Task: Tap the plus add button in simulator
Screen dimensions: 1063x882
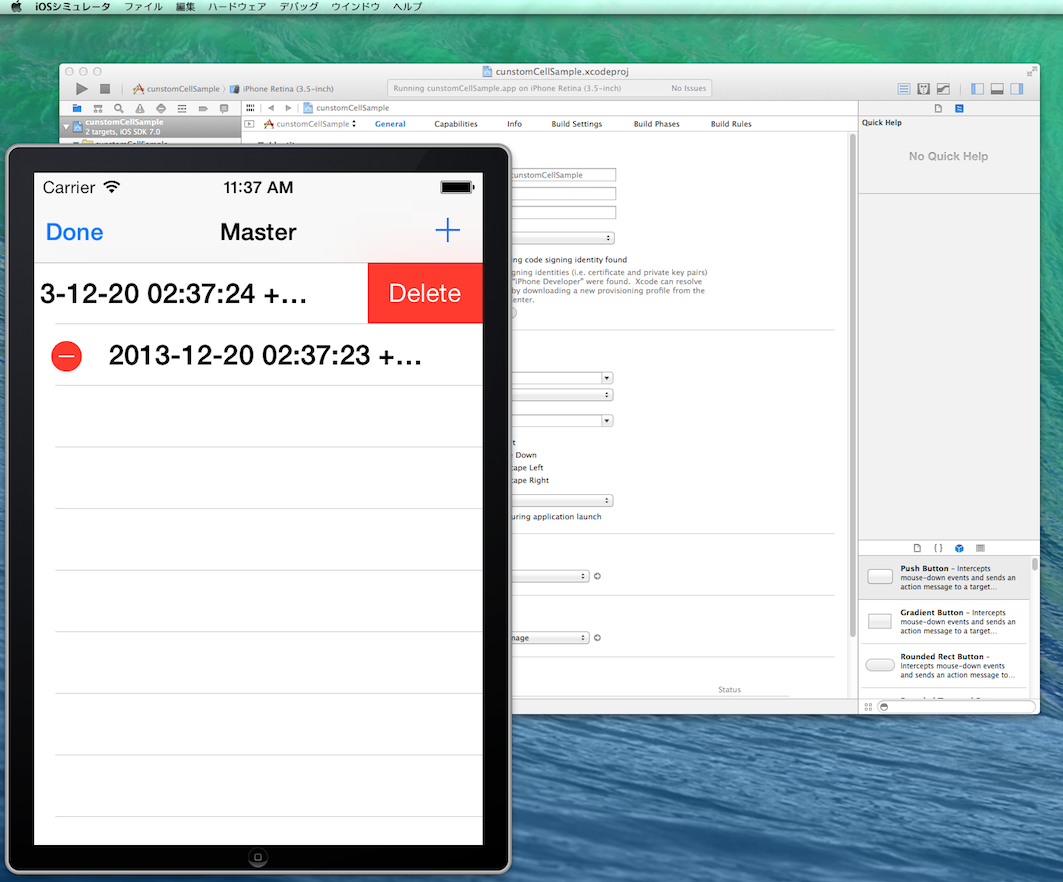Action: [447, 230]
